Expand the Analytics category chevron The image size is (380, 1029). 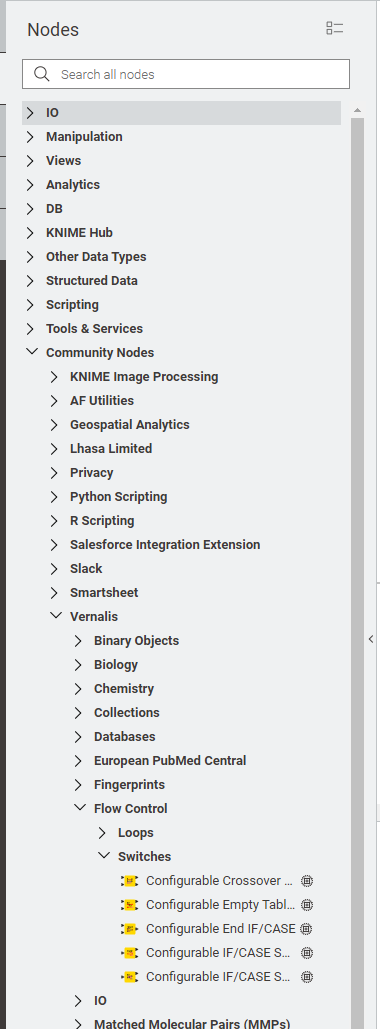(30, 184)
